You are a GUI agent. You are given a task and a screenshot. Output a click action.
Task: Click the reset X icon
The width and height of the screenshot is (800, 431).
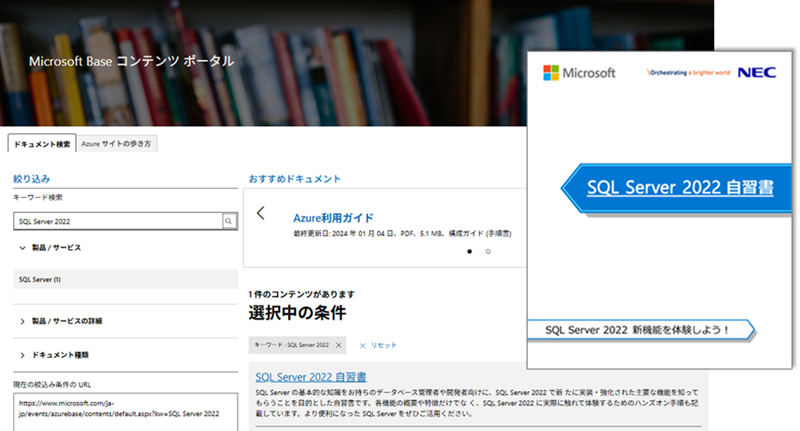tap(362, 346)
